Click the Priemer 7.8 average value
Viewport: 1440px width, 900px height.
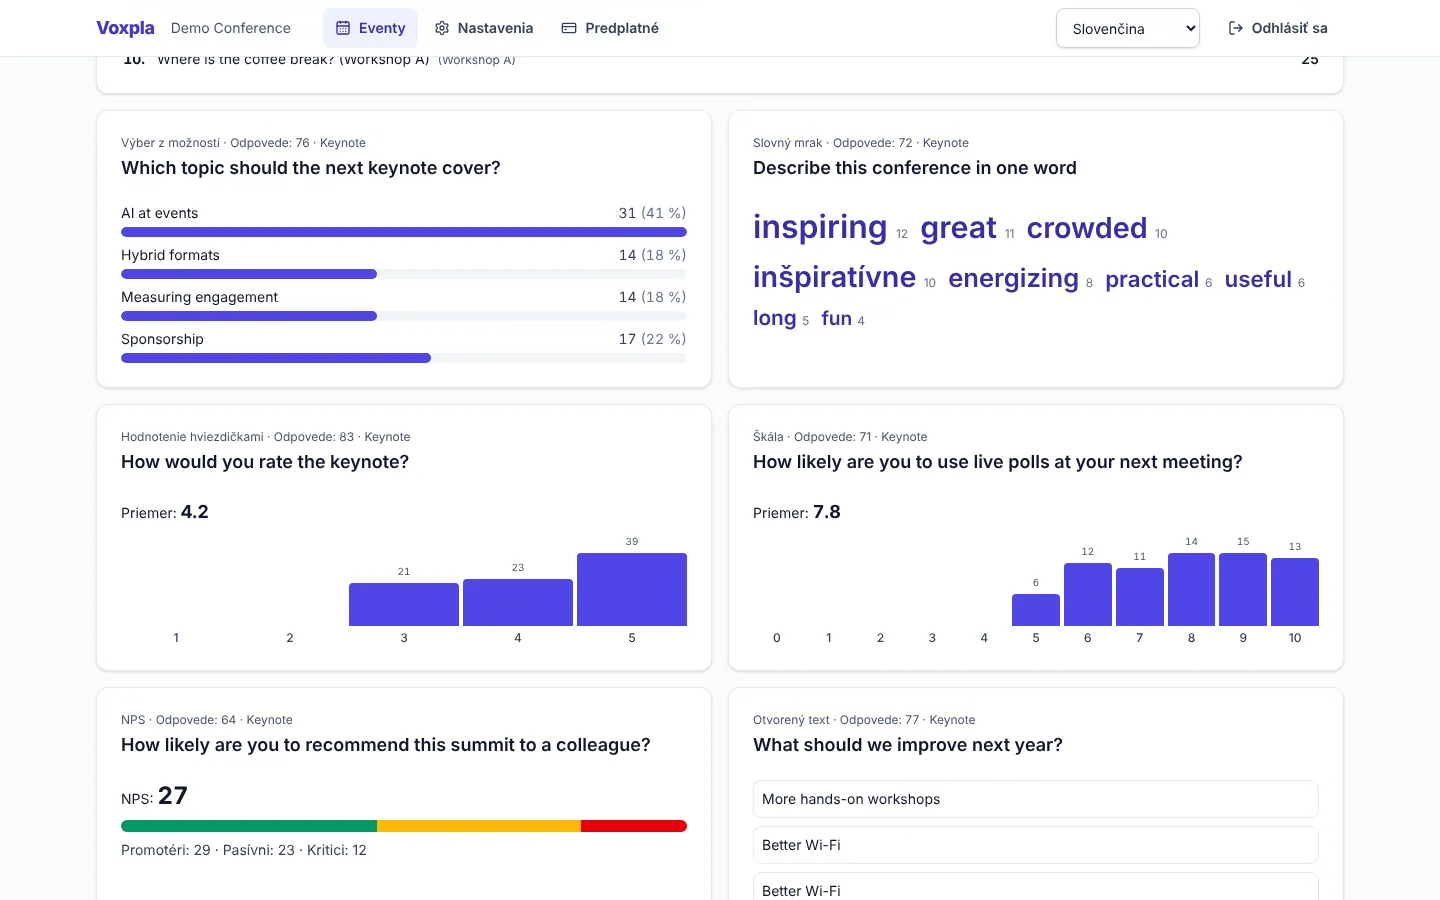pyautogui.click(x=827, y=512)
